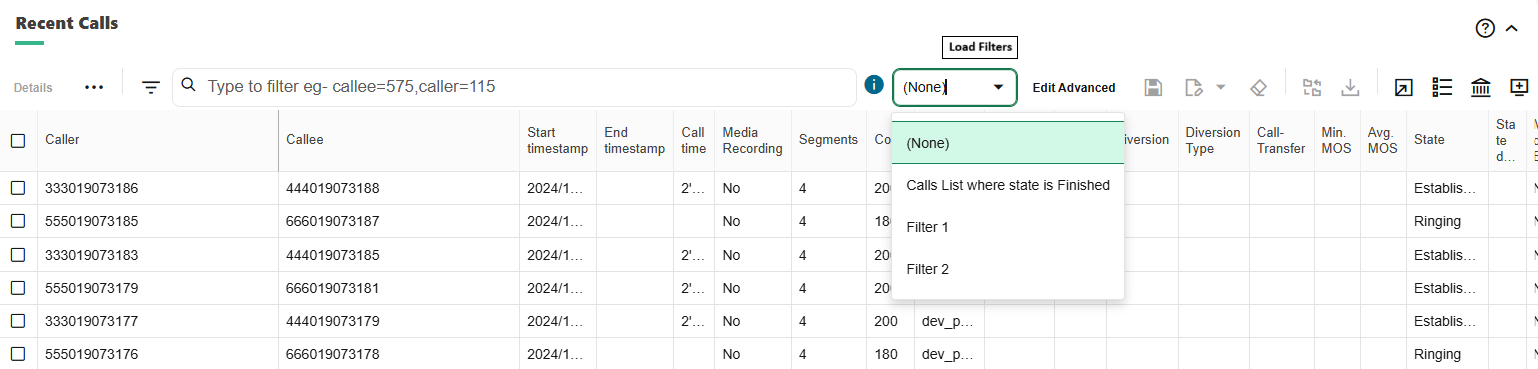Select (None) in the filter list
This screenshot has width=1538, height=369.
1008,143
